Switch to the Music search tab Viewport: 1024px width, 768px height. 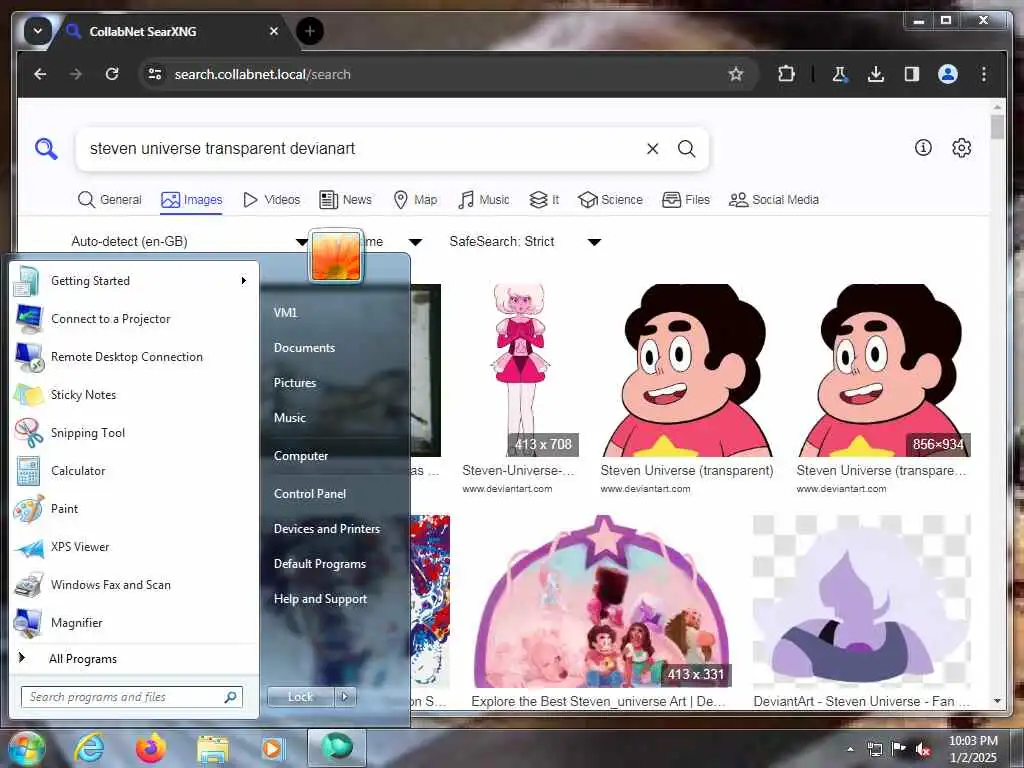pyautogui.click(x=484, y=200)
